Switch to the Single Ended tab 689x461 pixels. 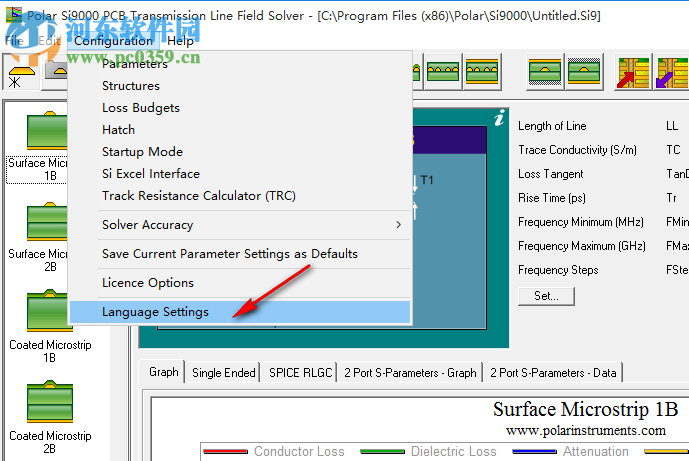(x=223, y=373)
